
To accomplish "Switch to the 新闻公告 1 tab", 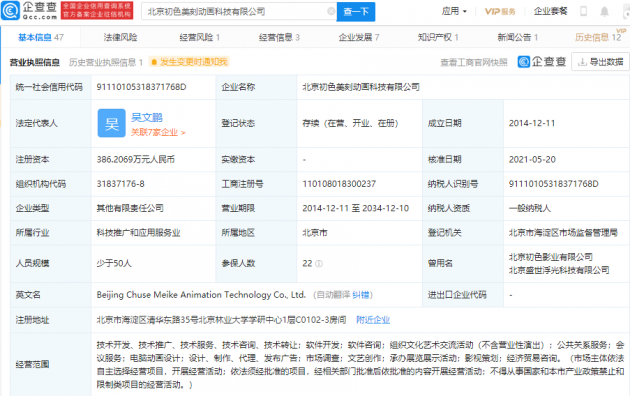I will pyautogui.click(x=518, y=37).
